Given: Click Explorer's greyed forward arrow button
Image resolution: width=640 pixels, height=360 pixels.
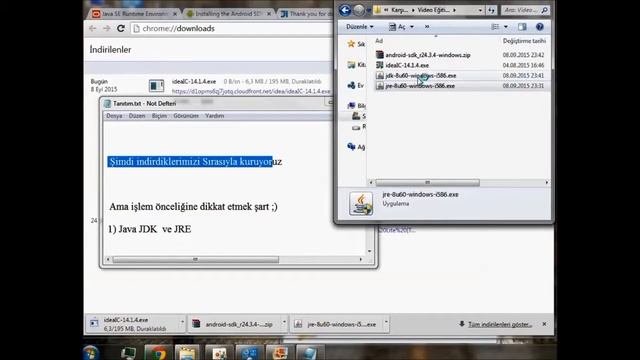Looking at the screenshot, I should [x=358, y=10].
